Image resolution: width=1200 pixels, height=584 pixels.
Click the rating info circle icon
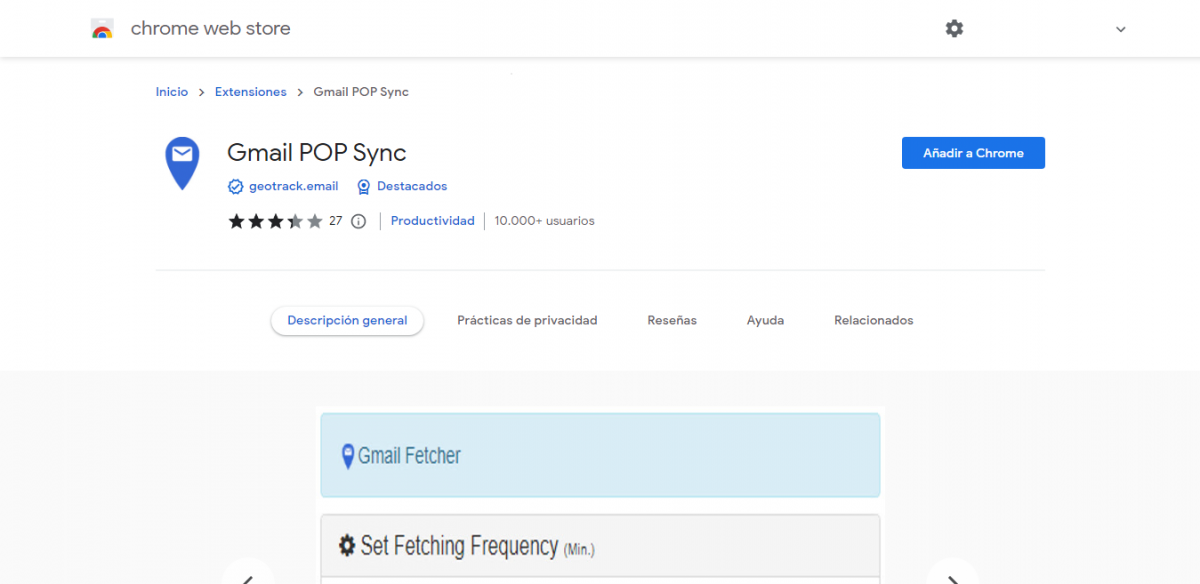pos(359,221)
